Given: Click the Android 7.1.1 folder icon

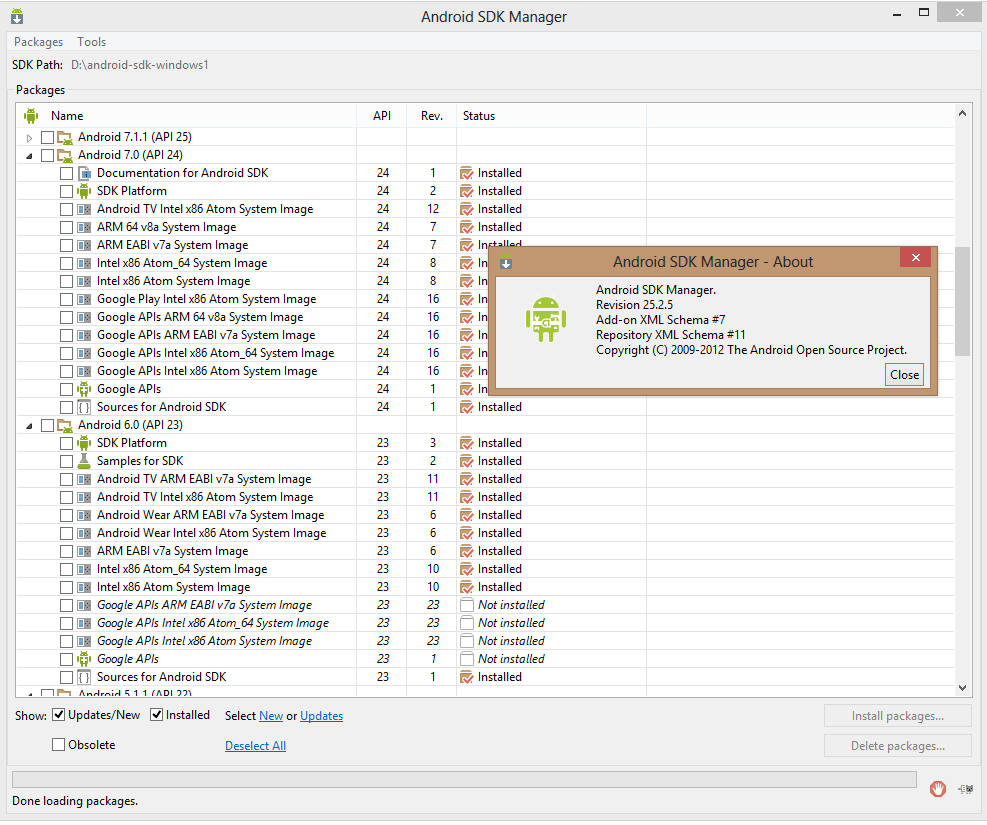Looking at the screenshot, I should [65, 137].
